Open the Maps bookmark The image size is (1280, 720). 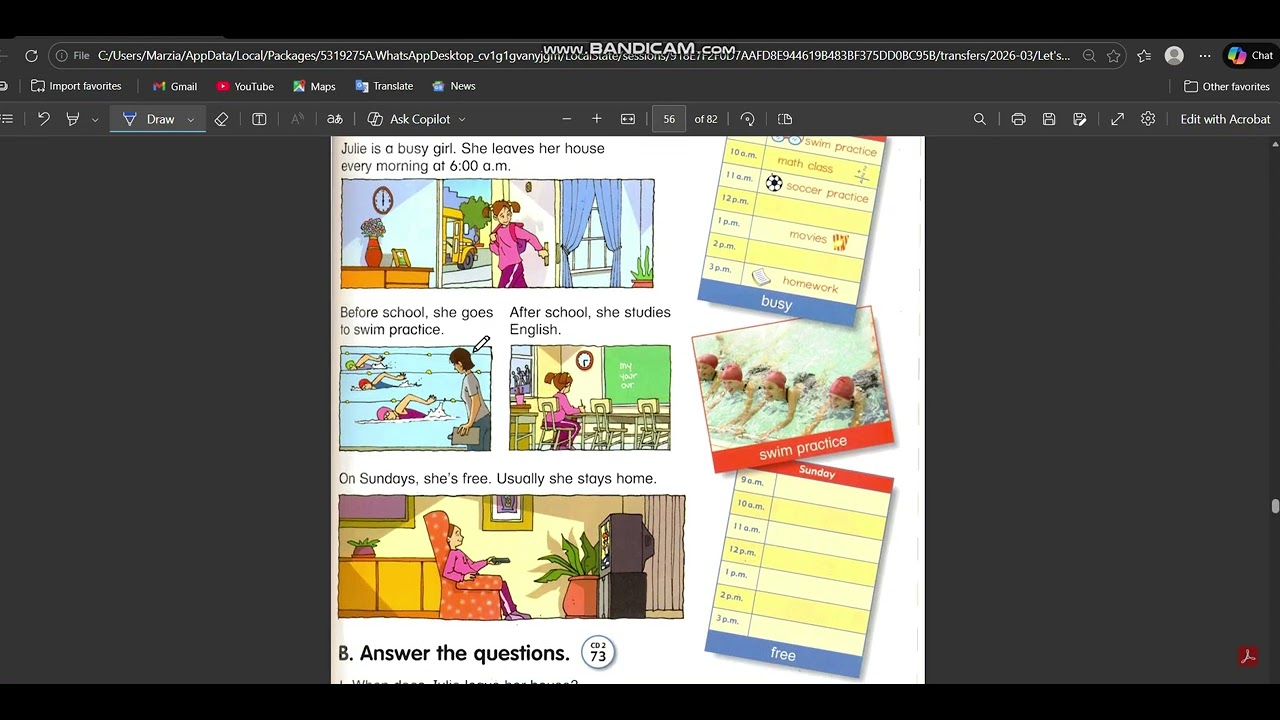click(314, 86)
